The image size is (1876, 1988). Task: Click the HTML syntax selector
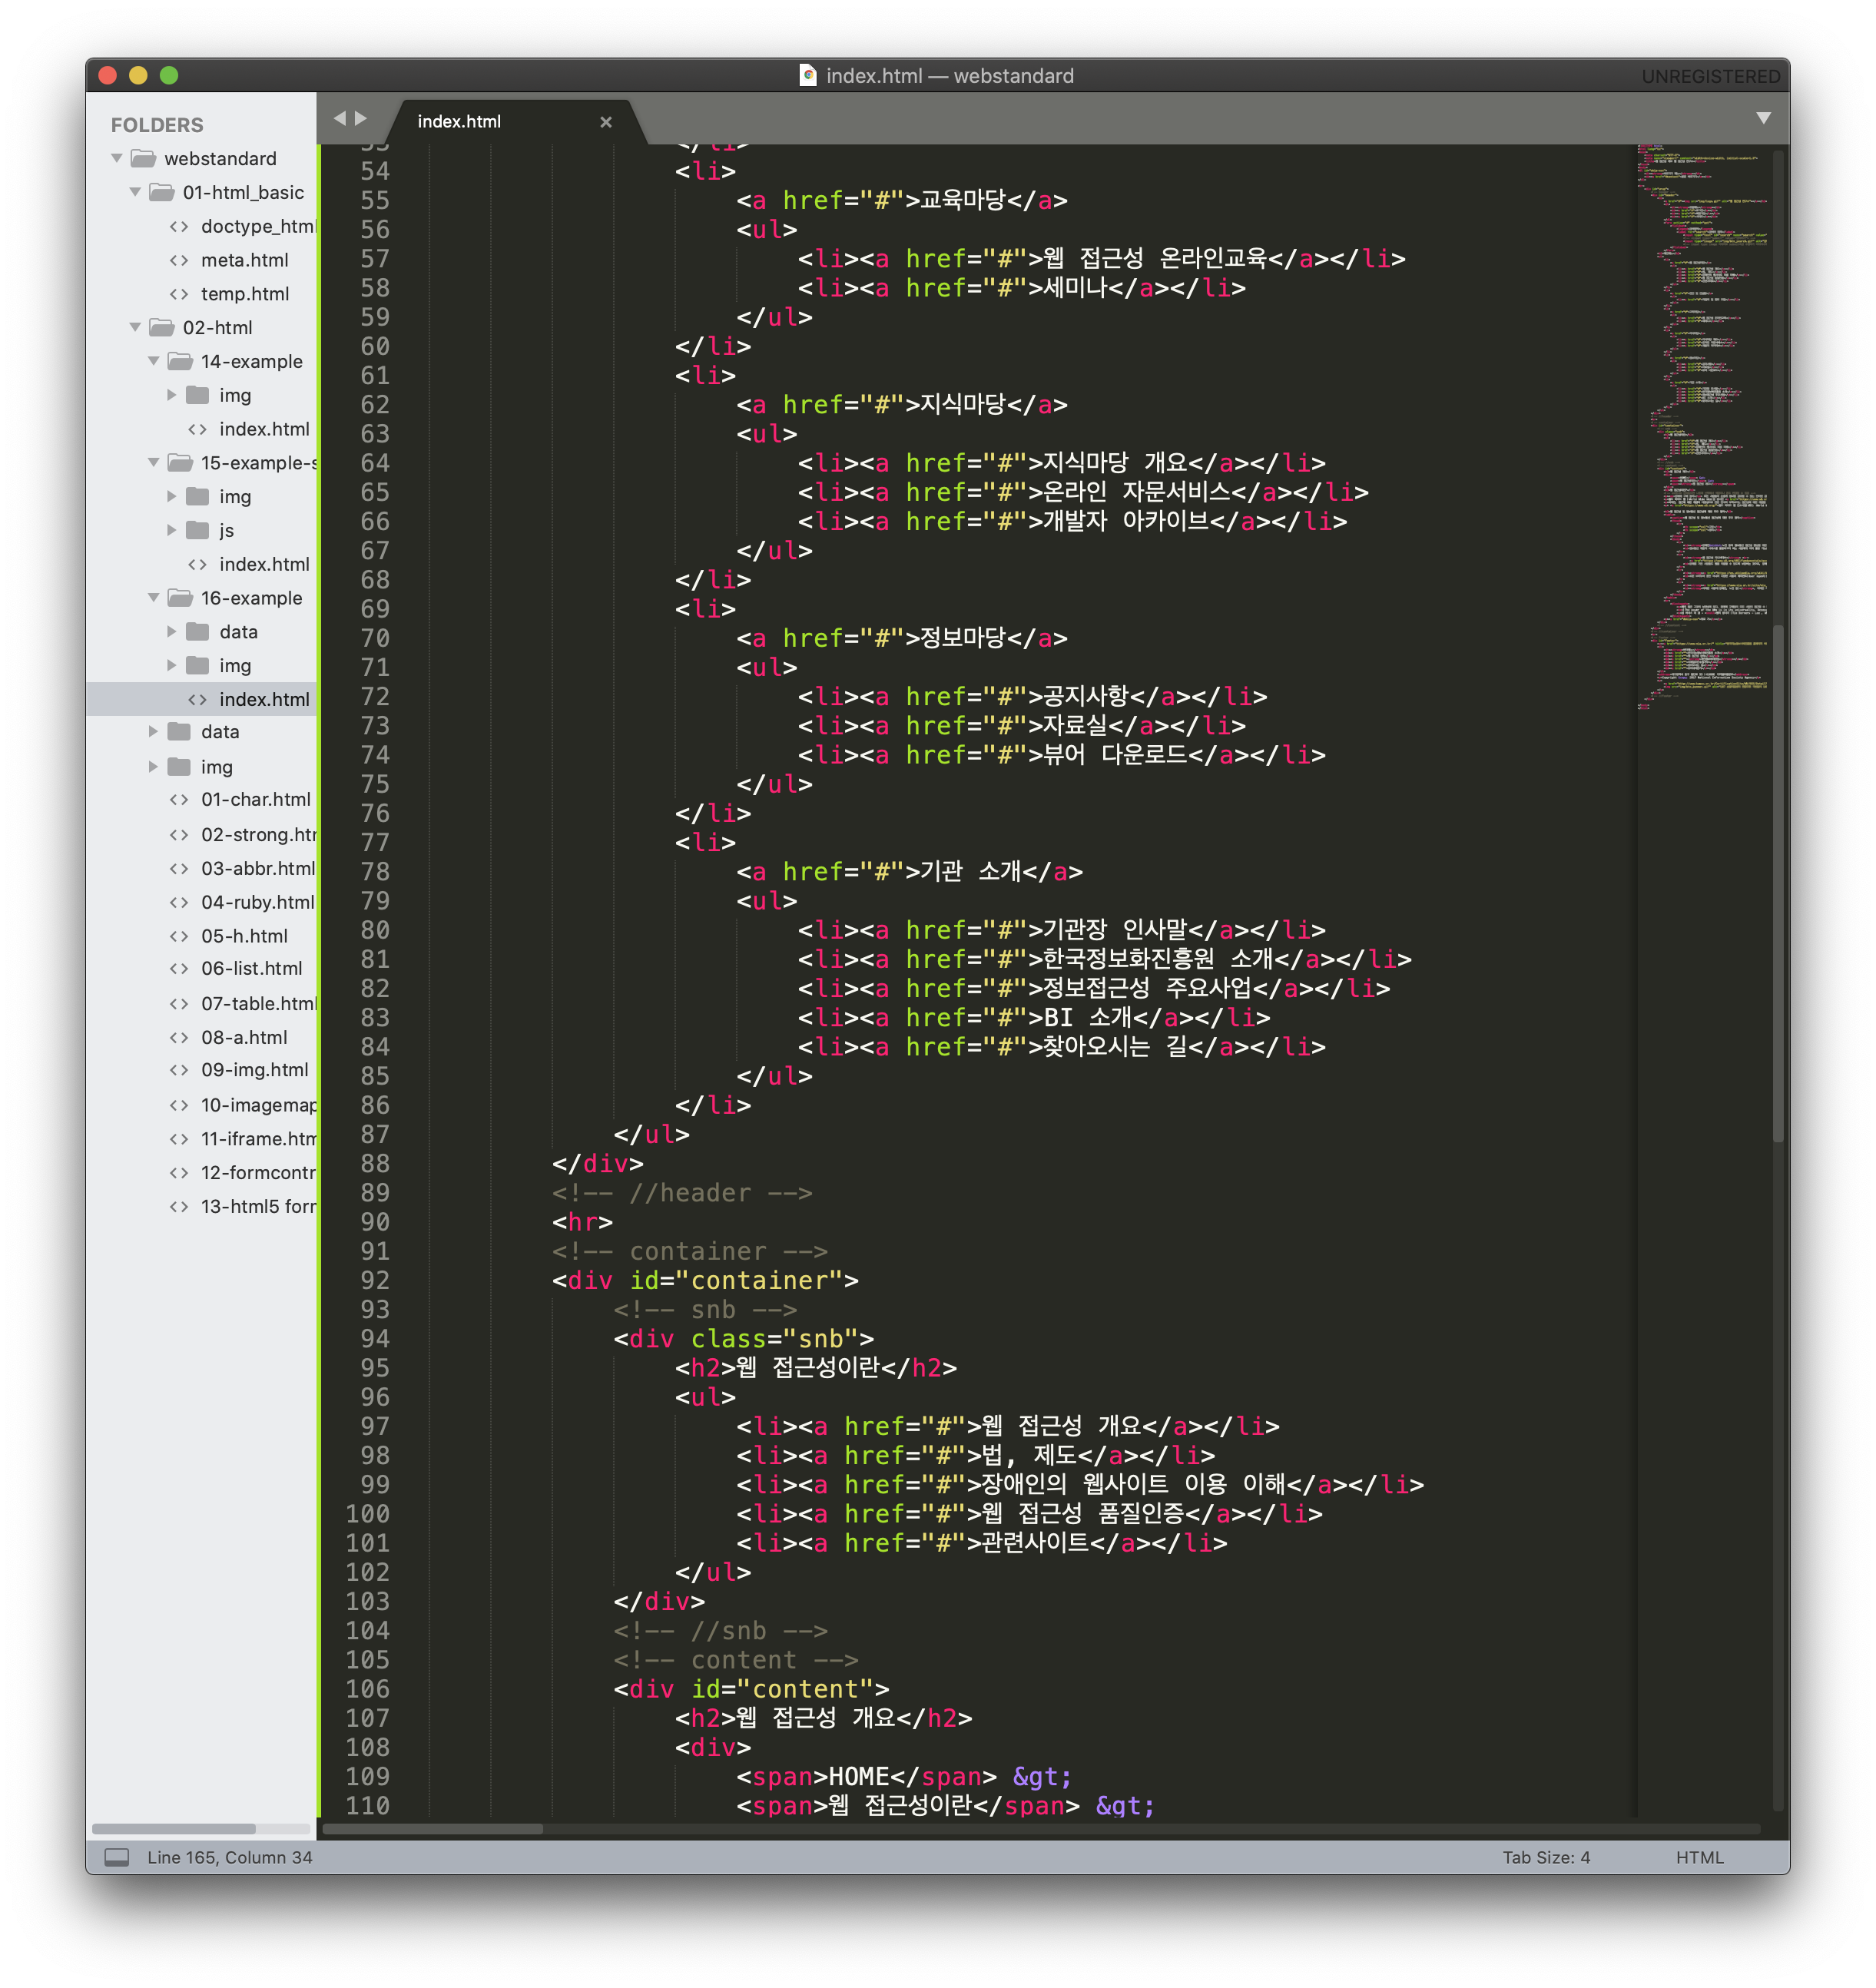(1699, 1857)
